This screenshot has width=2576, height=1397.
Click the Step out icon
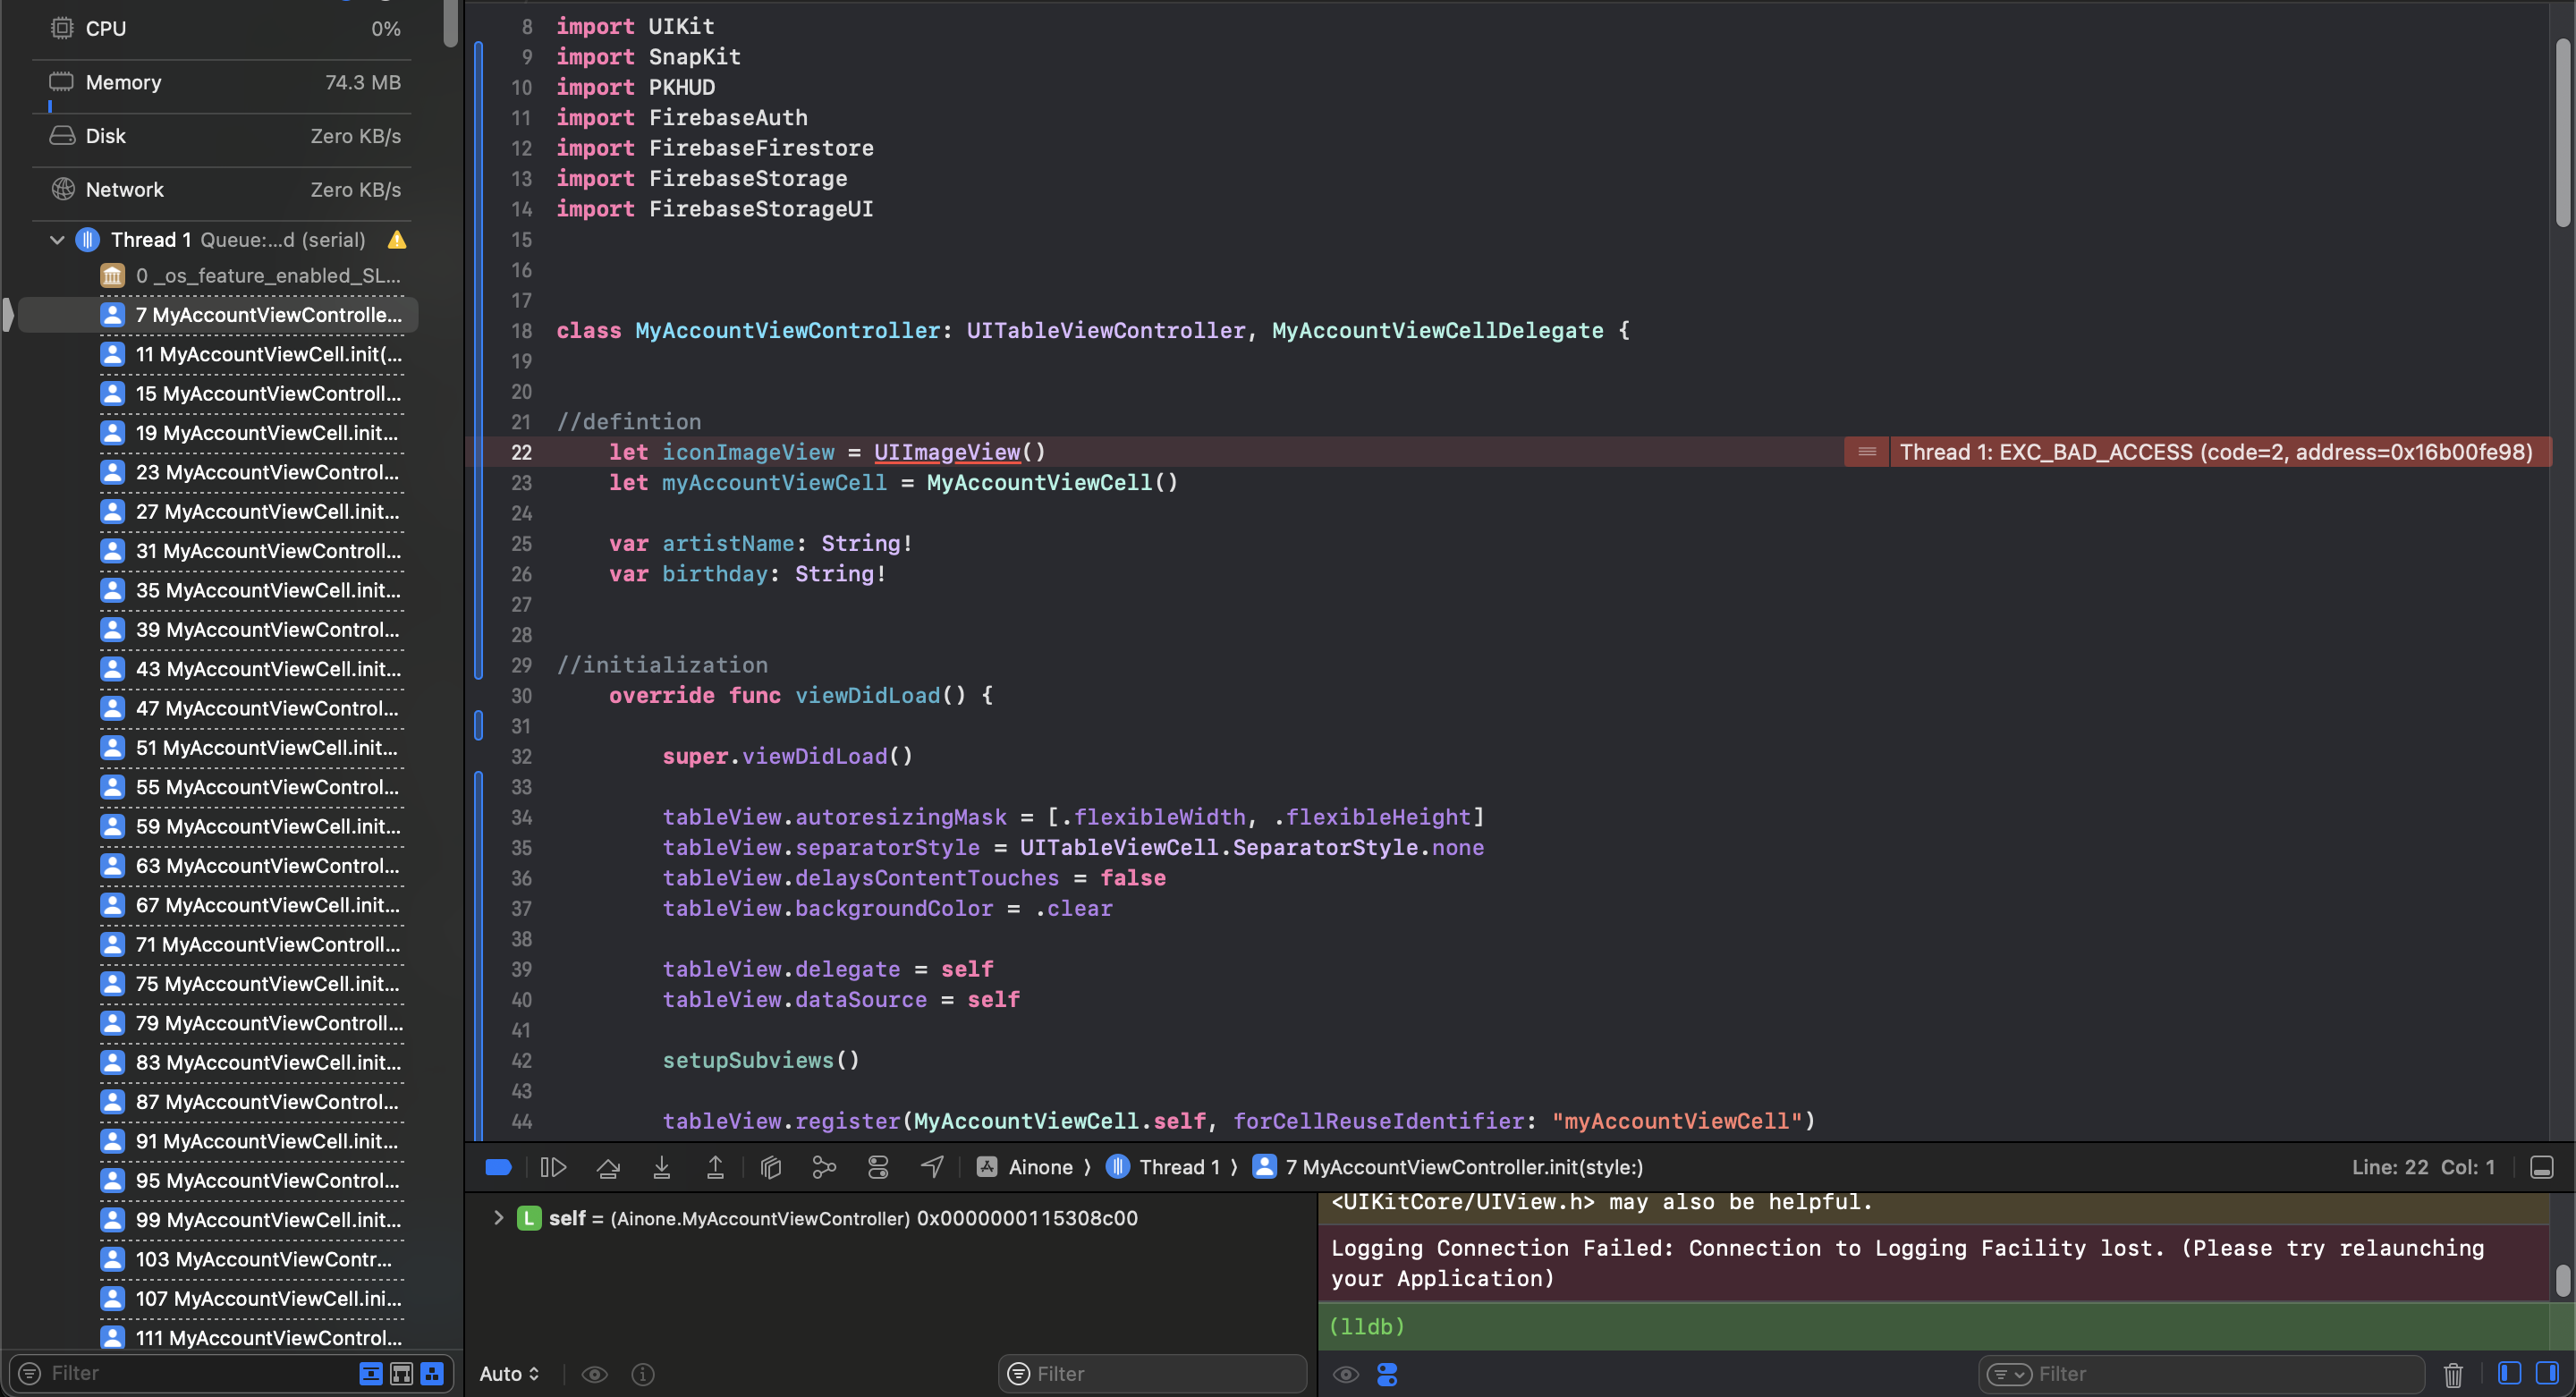tap(715, 1167)
